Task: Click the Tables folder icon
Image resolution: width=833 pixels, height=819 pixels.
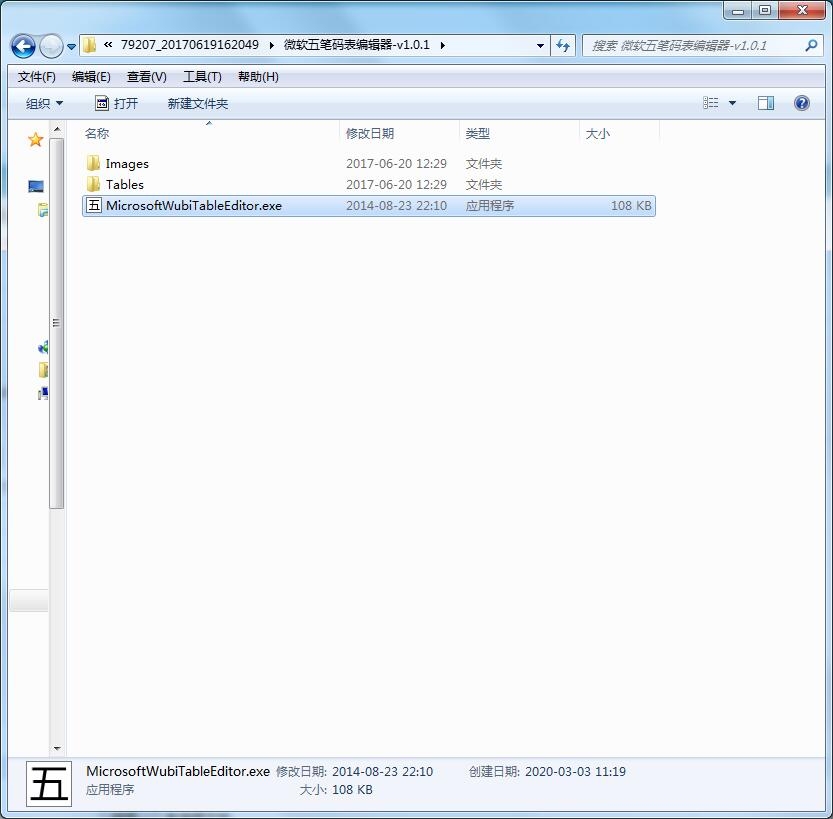Action: pos(94,184)
